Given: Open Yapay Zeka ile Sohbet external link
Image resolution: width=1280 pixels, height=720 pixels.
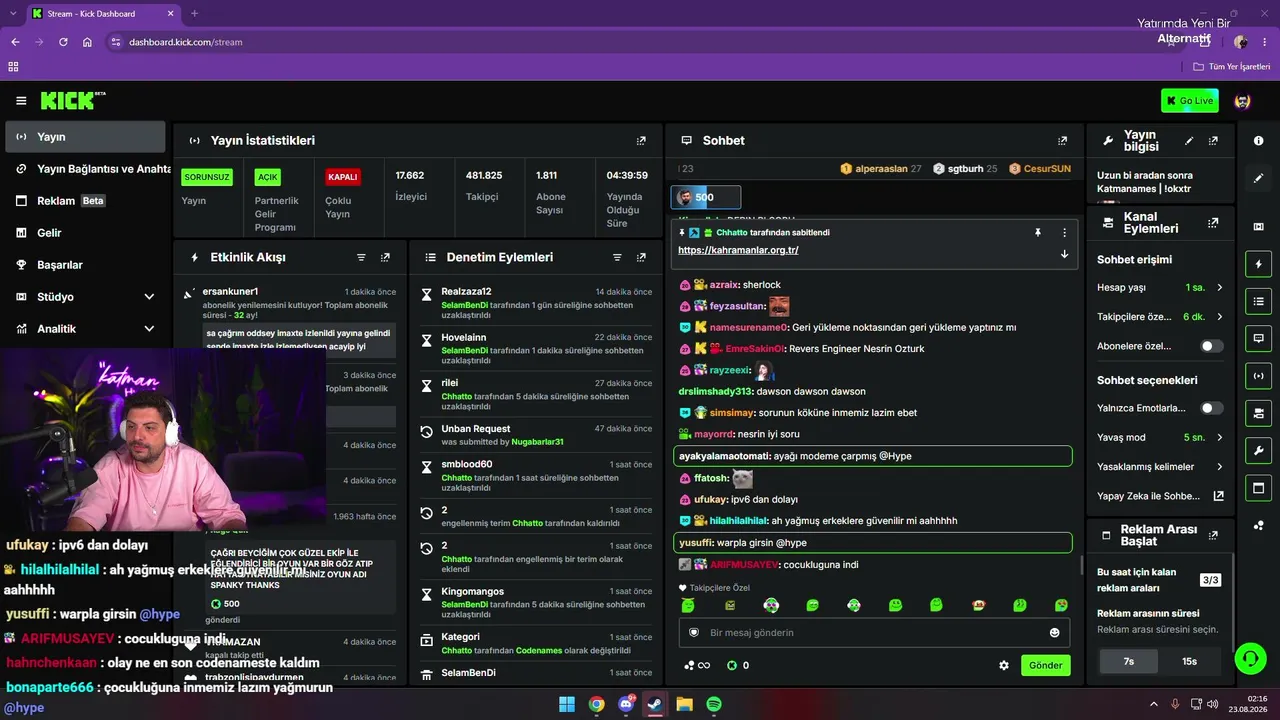Looking at the screenshot, I should tap(1219, 496).
